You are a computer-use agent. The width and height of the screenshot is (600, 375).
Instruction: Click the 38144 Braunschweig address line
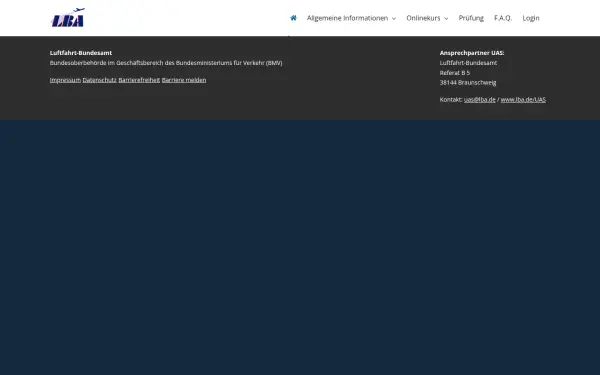[x=468, y=83]
